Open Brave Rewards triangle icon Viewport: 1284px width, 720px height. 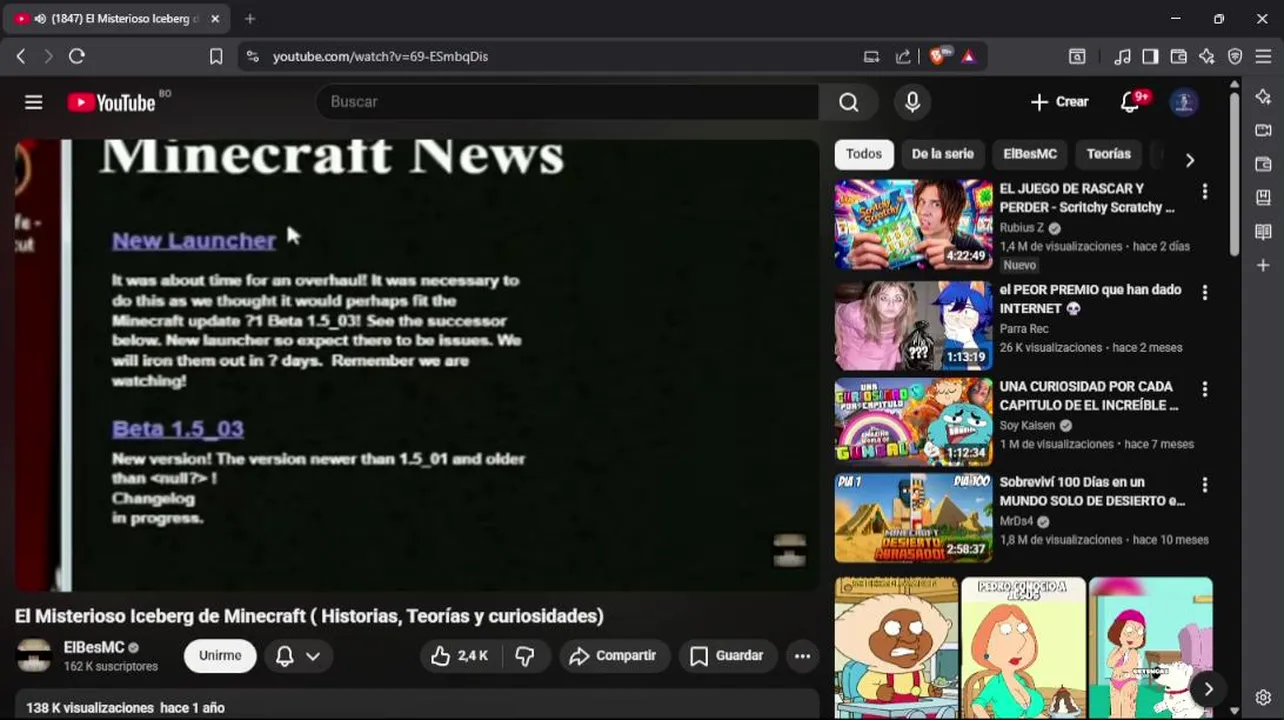click(x=968, y=57)
